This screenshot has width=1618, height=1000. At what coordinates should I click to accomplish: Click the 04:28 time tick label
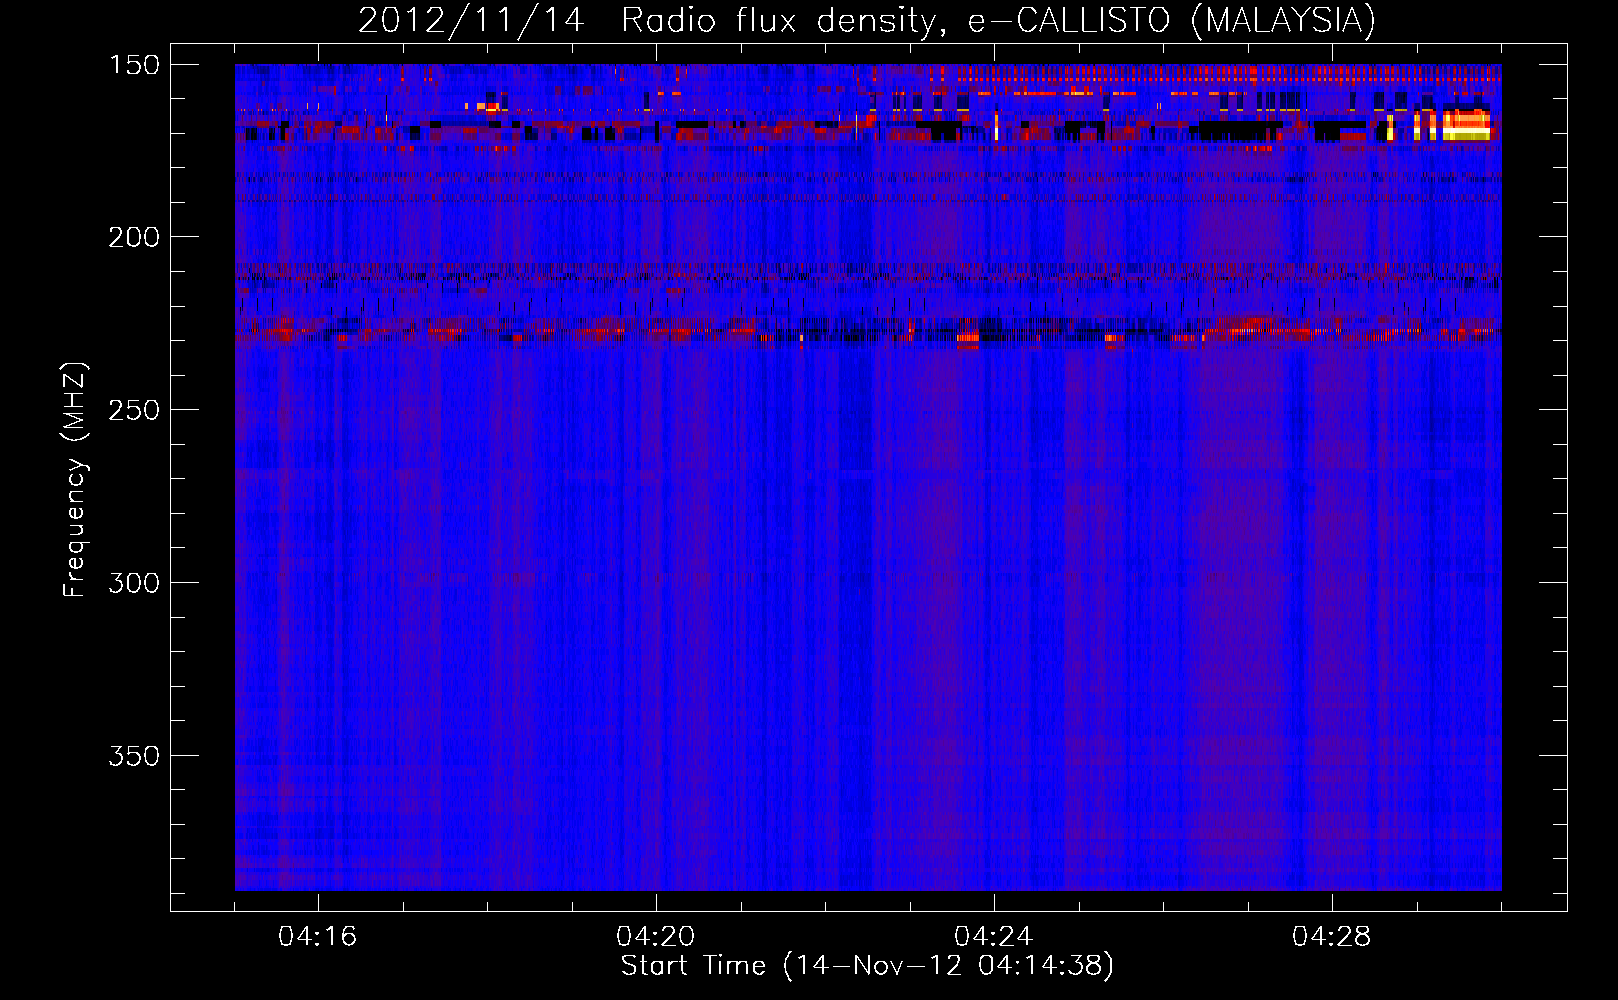pos(1332,937)
